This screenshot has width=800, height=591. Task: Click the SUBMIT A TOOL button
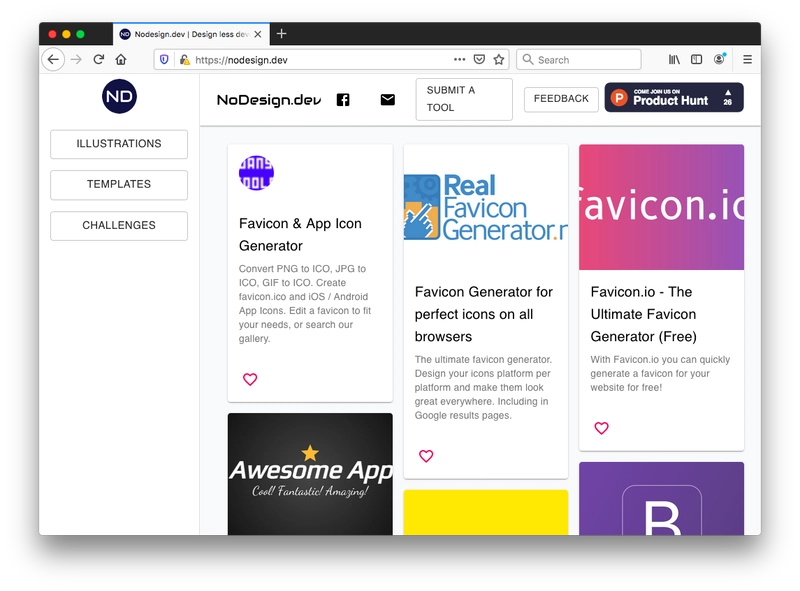(464, 99)
